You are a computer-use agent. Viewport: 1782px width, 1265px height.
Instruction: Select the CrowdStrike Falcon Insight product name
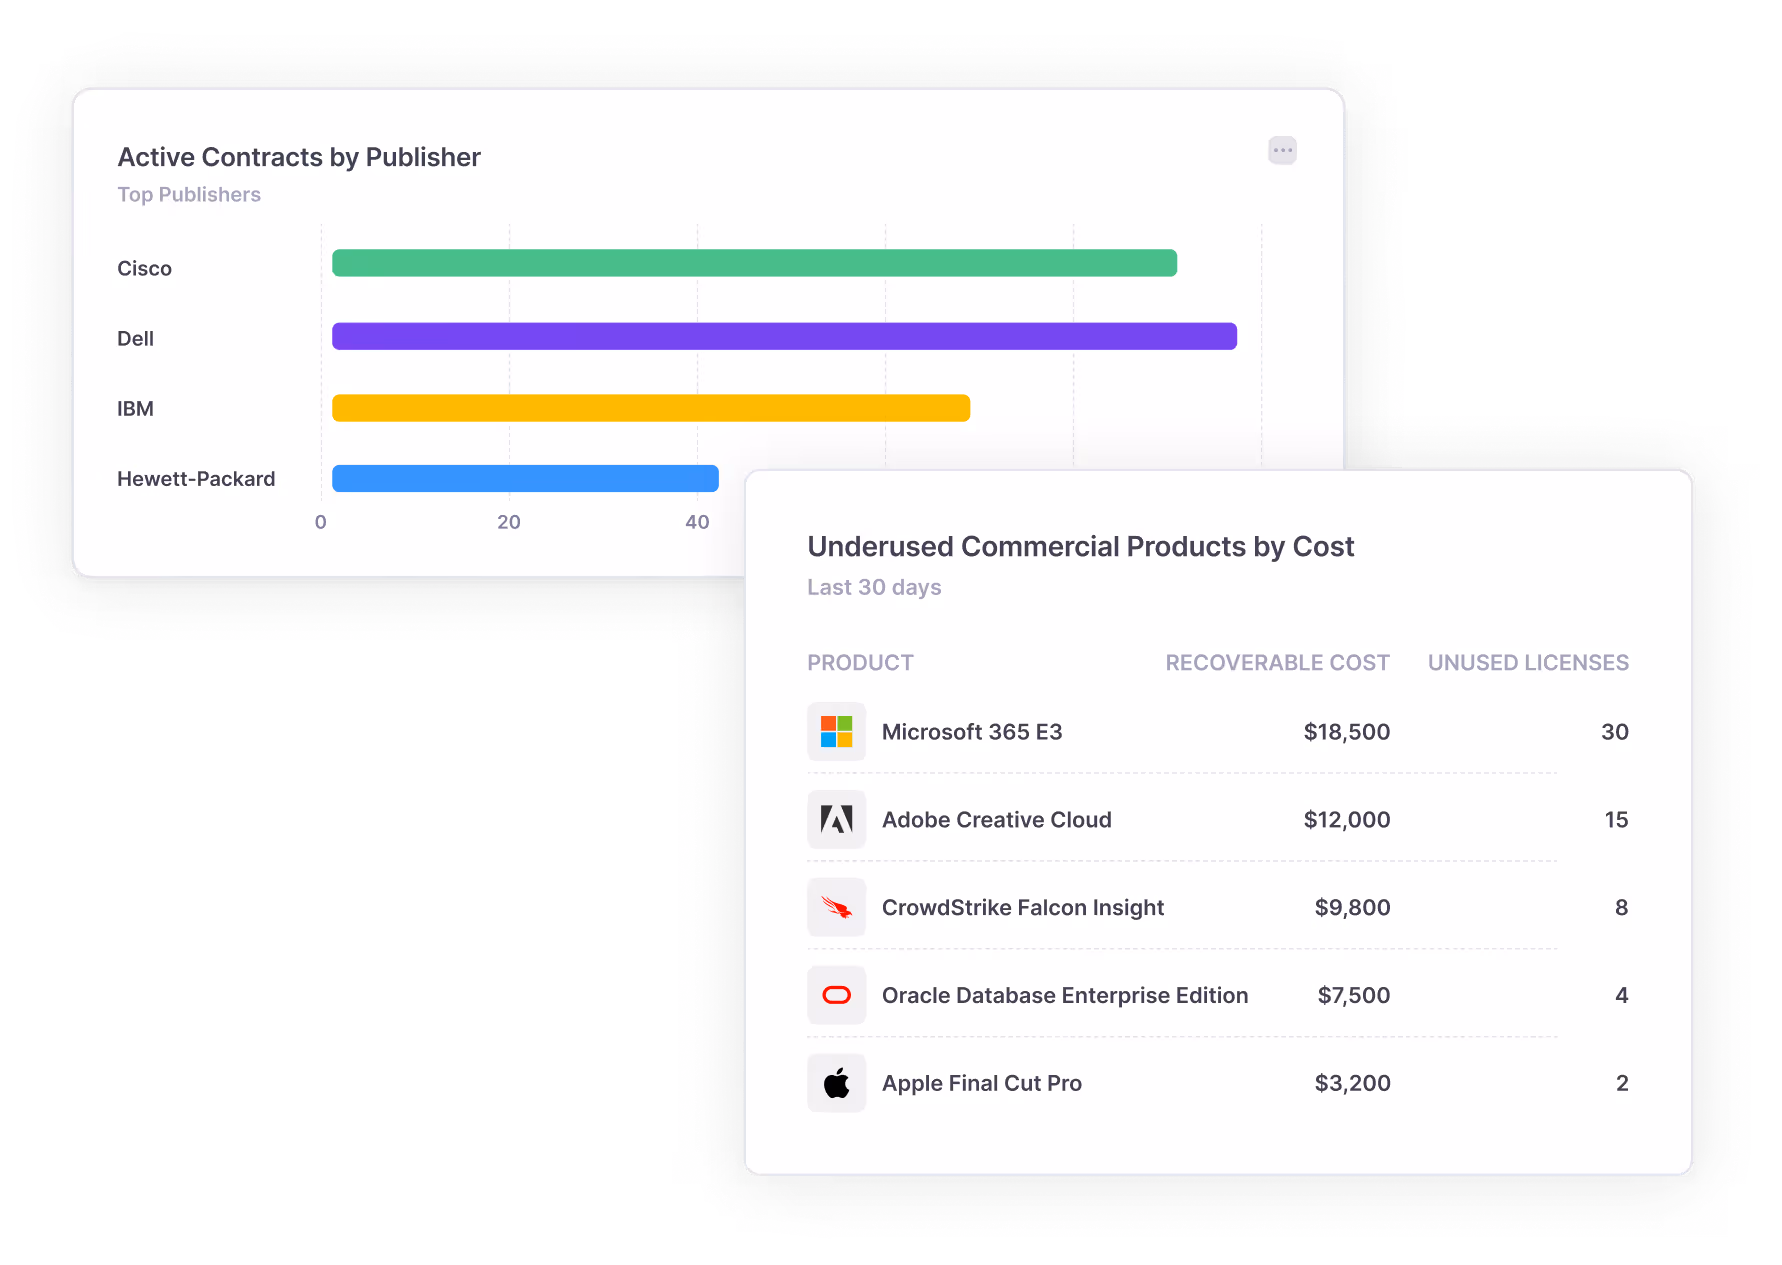coord(1023,907)
